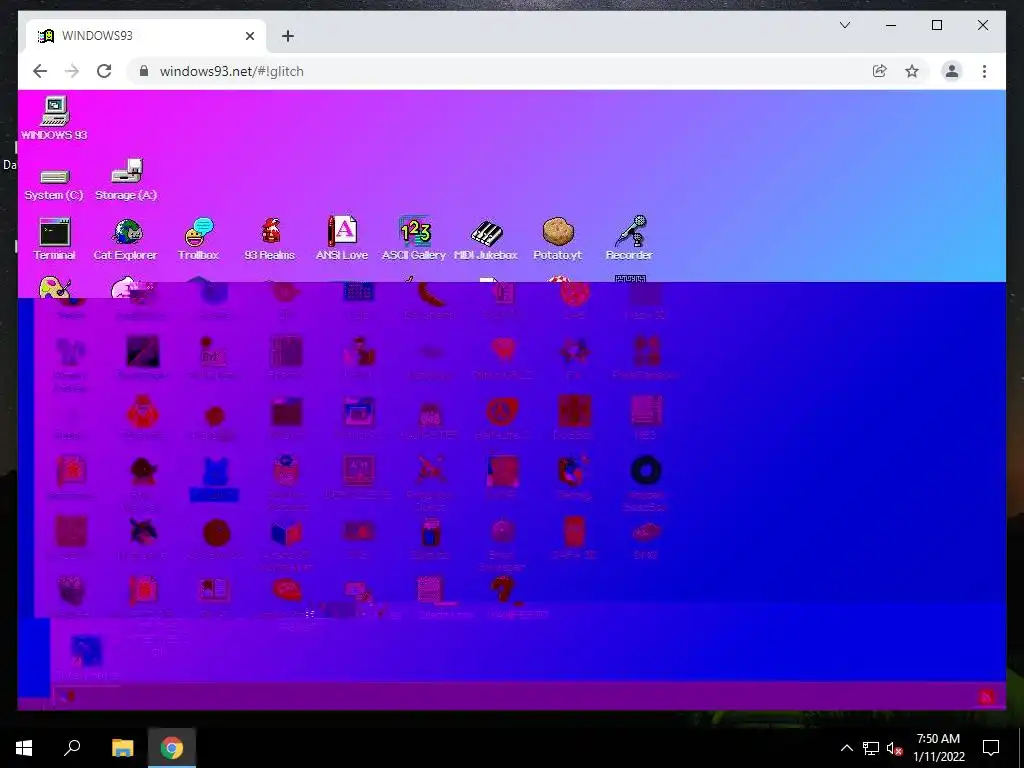Close the WINDOWS93 tab
This screenshot has width=1024, height=768.
point(249,36)
